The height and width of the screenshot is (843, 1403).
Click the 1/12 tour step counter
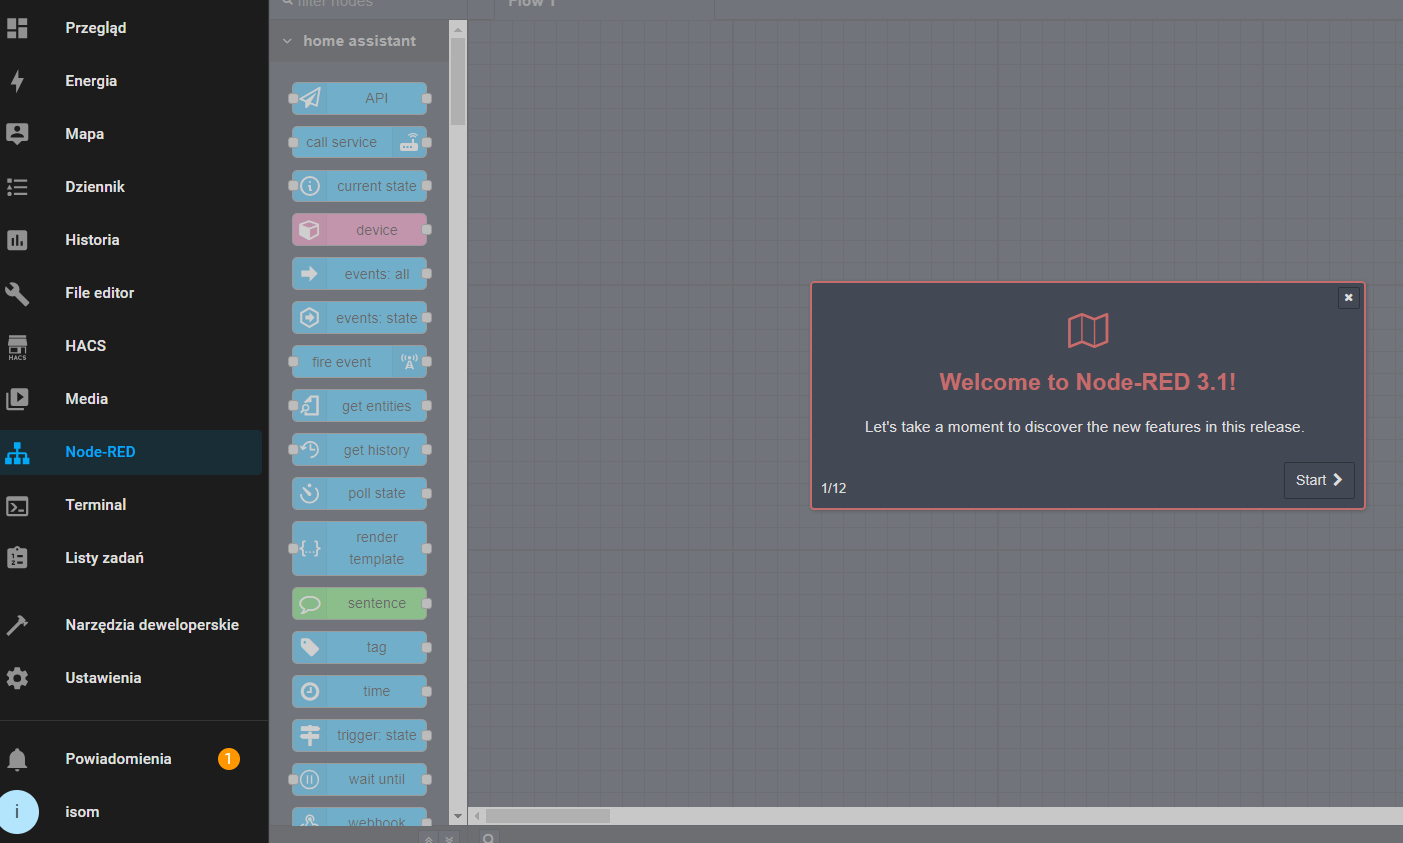tap(833, 488)
